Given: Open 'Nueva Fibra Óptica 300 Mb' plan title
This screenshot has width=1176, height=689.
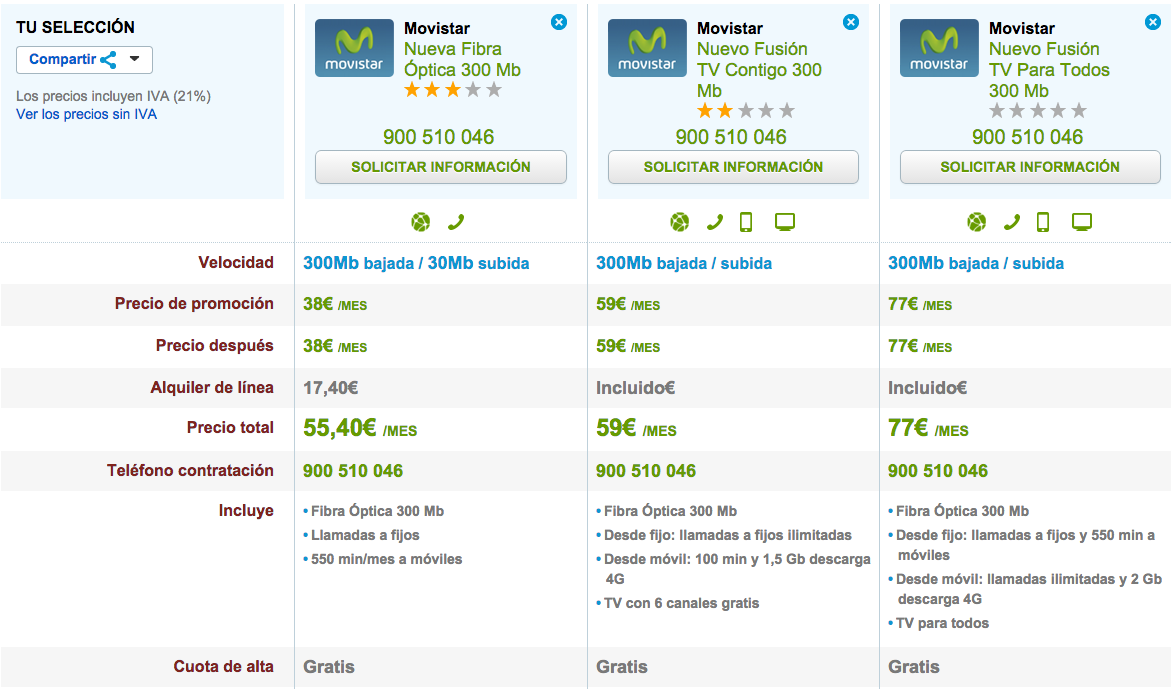Looking at the screenshot, I should pyautogui.click(x=462, y=59).
